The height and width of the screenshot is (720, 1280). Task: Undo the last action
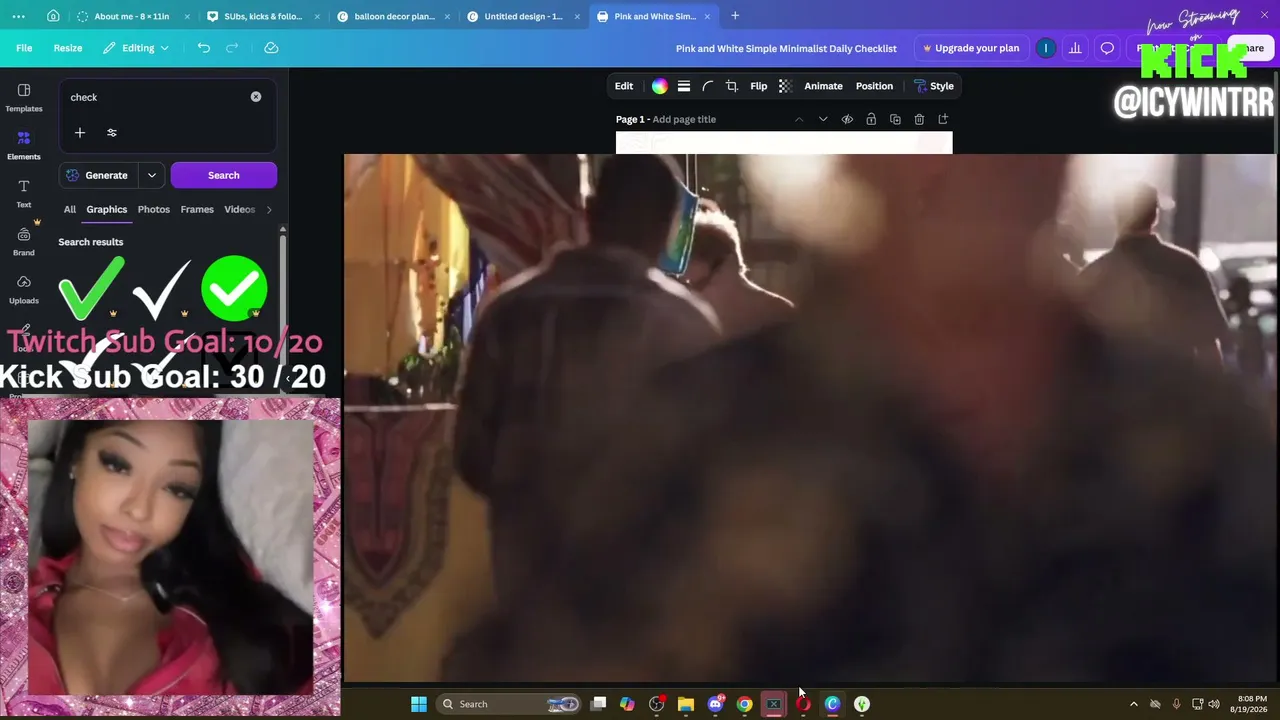pyautogui.click(x=204, y=48)
